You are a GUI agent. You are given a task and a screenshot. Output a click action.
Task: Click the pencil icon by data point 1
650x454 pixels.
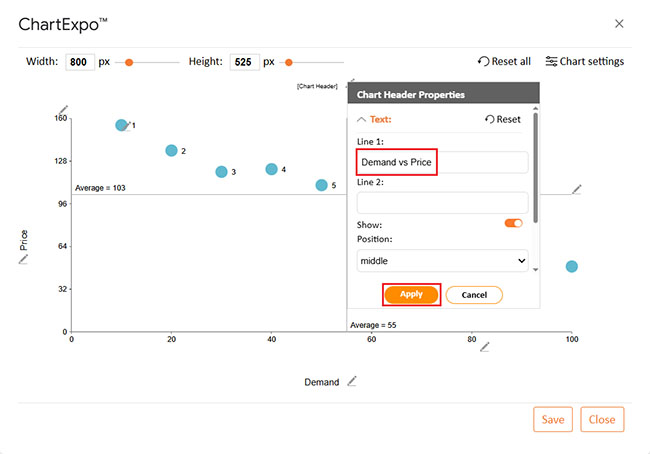pyautogui.click(x=127, y=125)
